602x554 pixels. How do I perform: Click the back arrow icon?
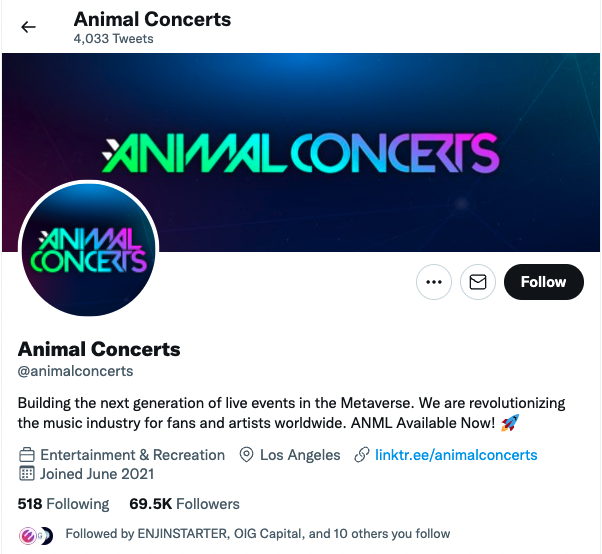coord(28,27)
